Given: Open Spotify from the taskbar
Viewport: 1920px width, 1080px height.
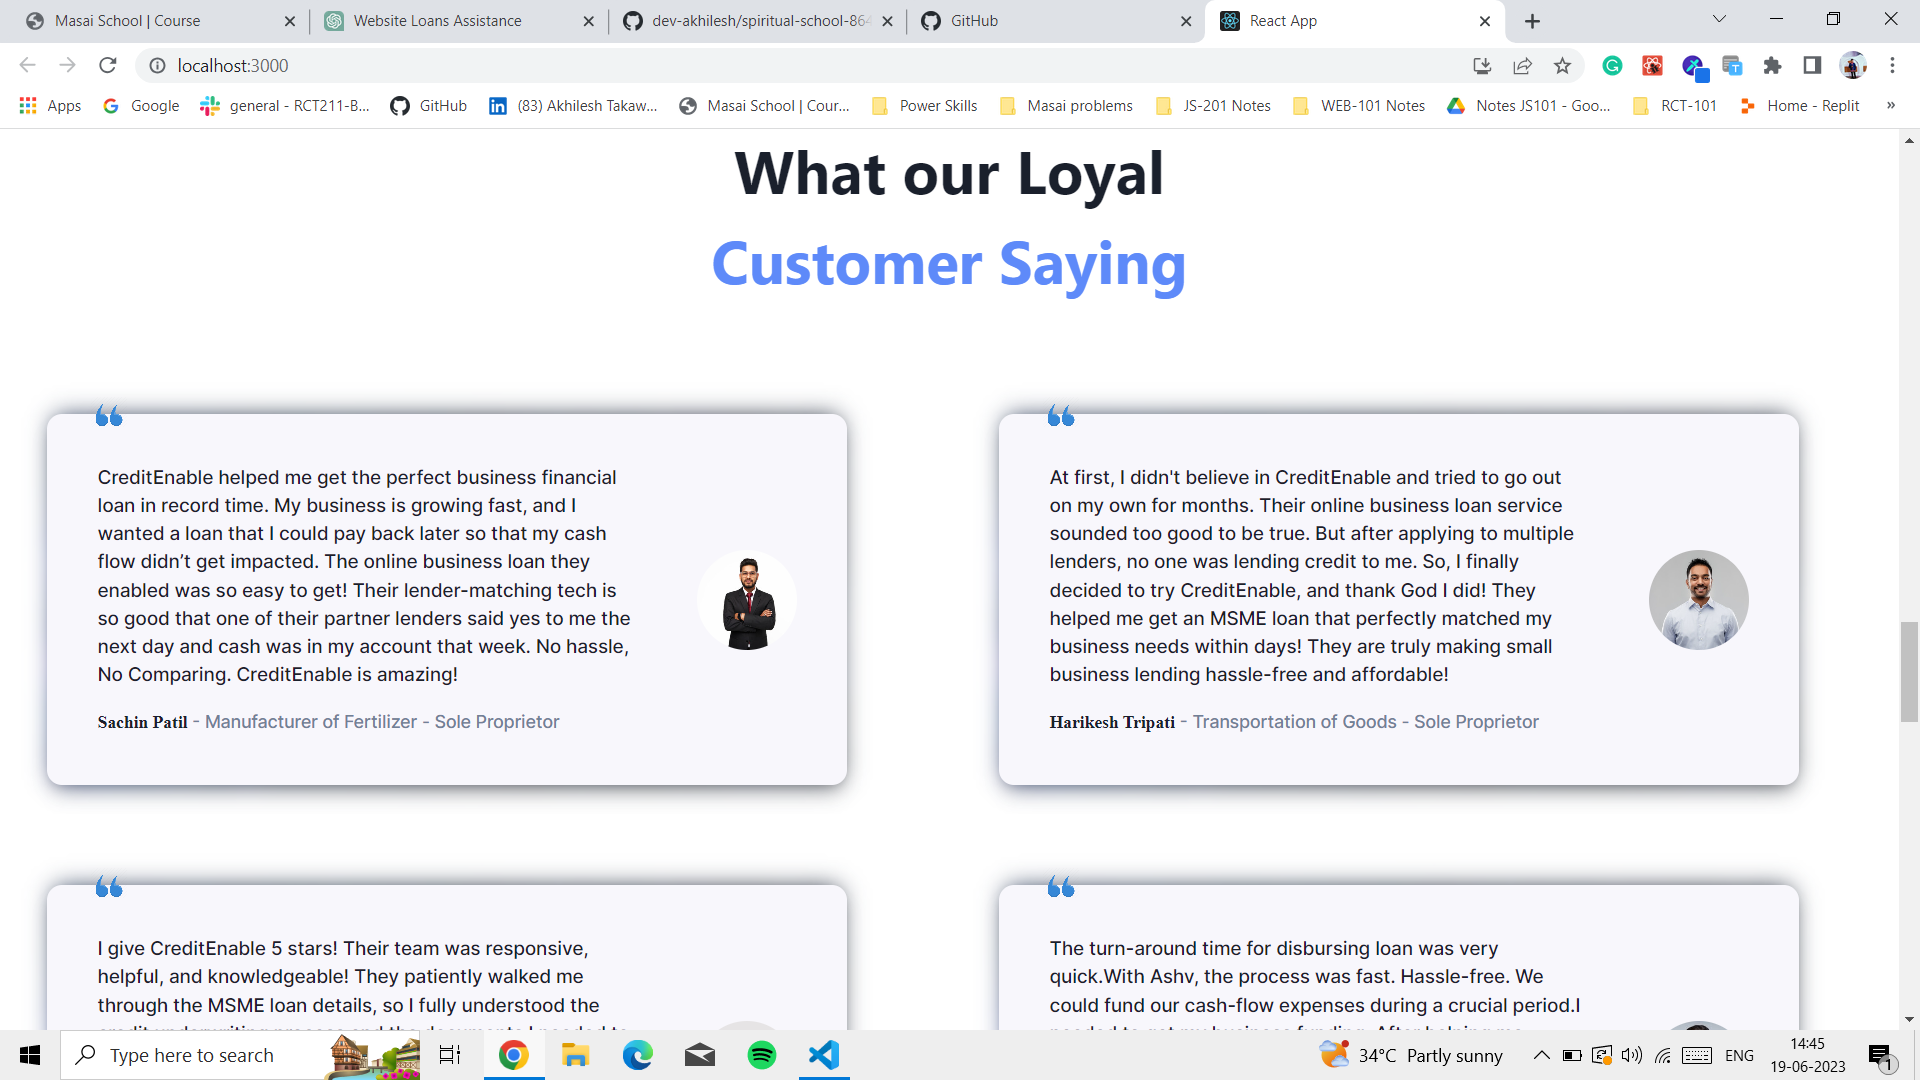Looking at the screenshot, I should coord(762,1055).
